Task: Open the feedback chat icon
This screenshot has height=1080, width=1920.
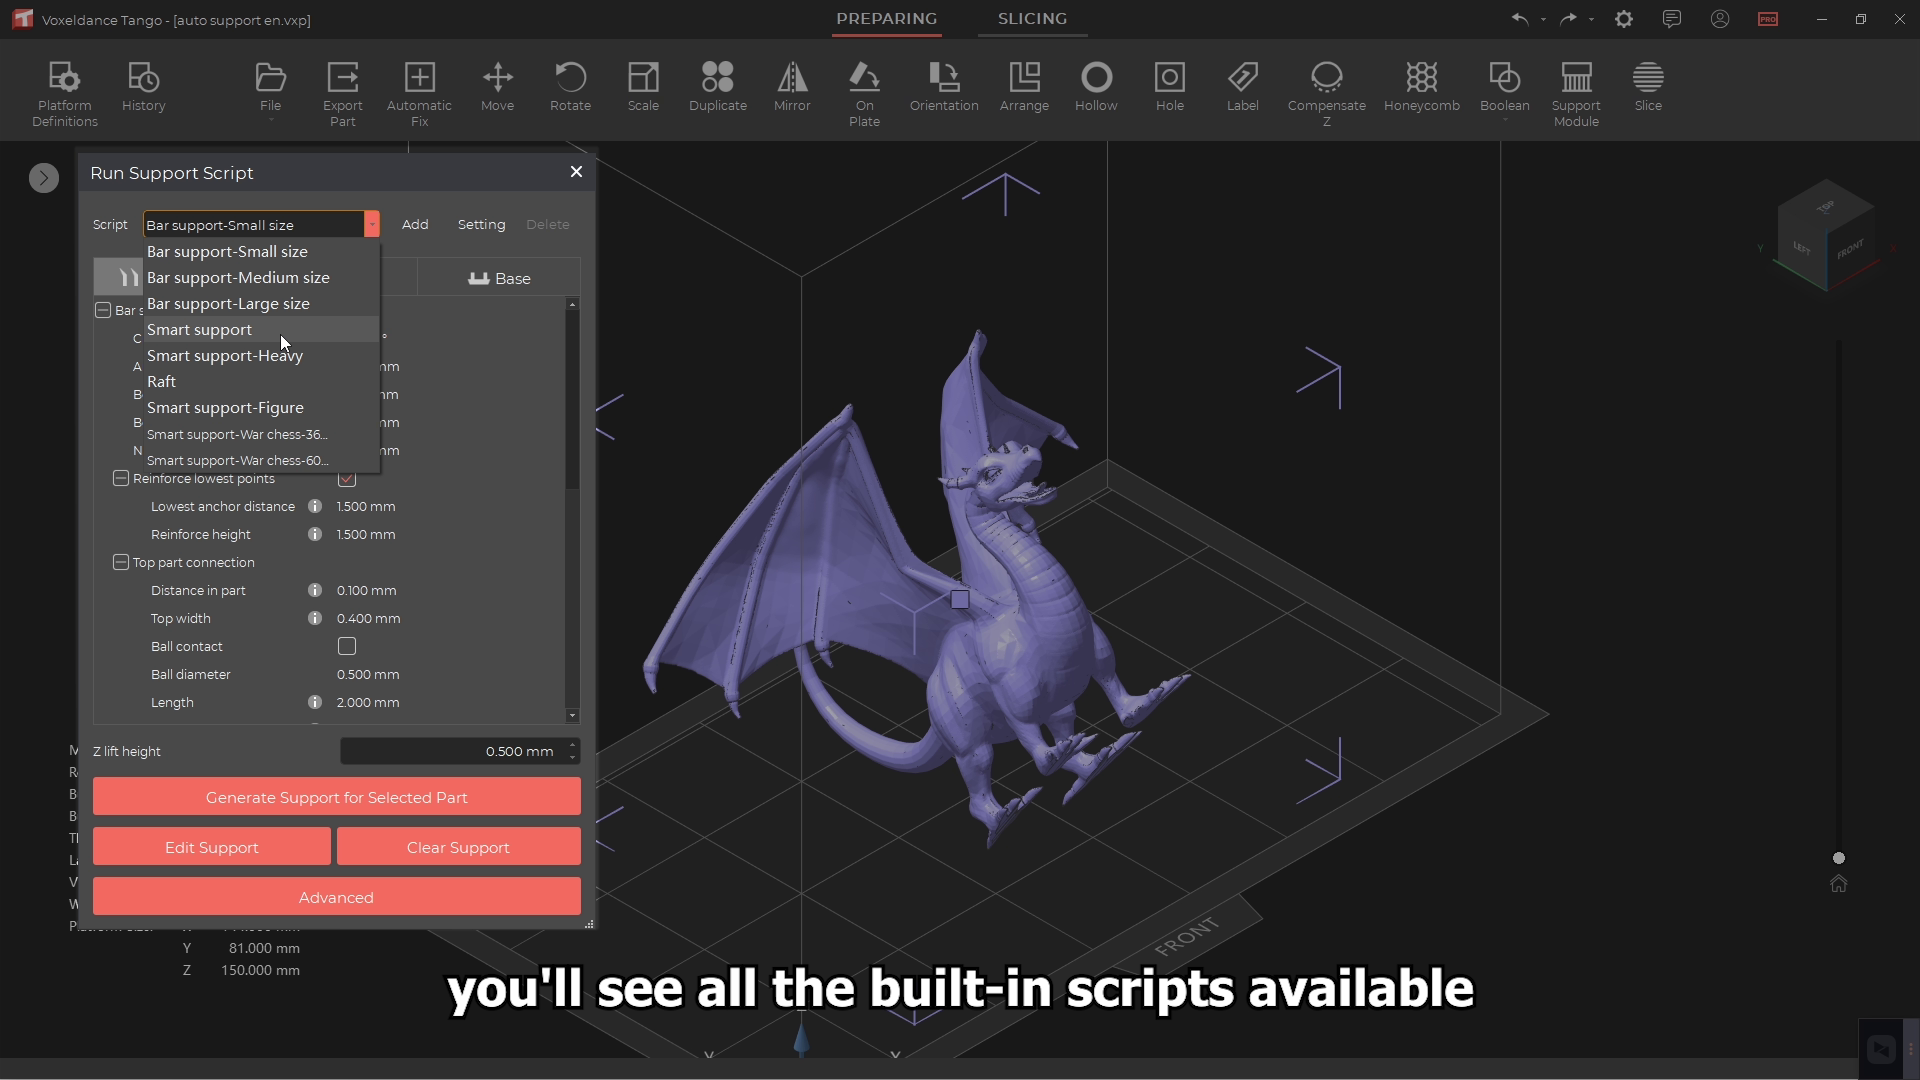Action: click(x=1672, y=19)
